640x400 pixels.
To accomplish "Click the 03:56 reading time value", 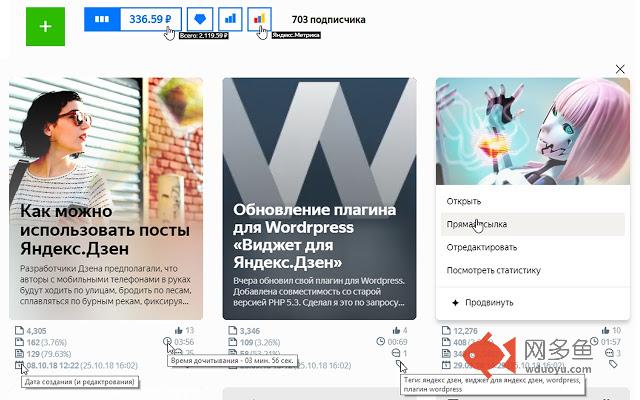I will point(184,342).
